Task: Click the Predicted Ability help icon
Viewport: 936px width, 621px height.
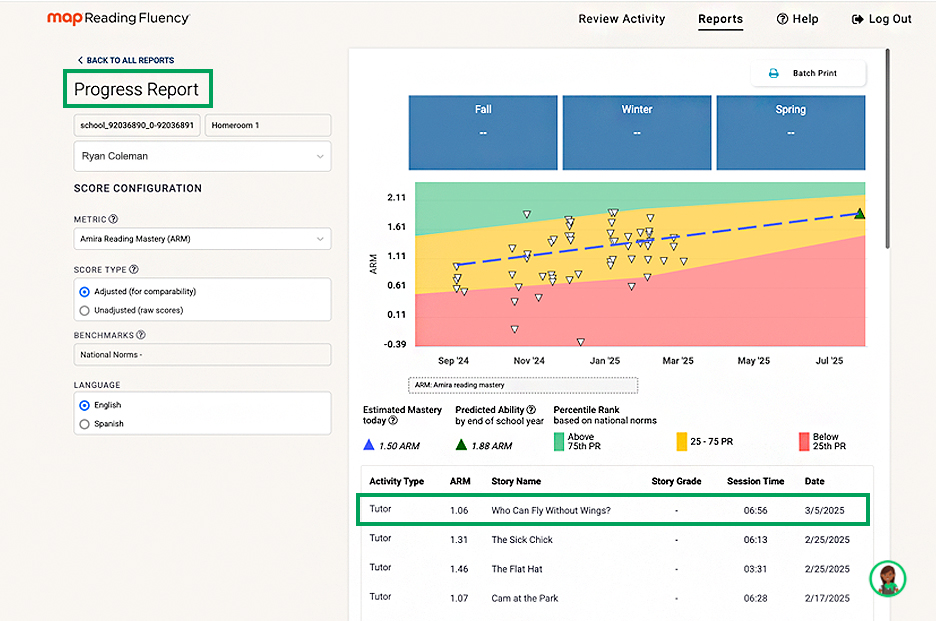Action: [531, 410]
